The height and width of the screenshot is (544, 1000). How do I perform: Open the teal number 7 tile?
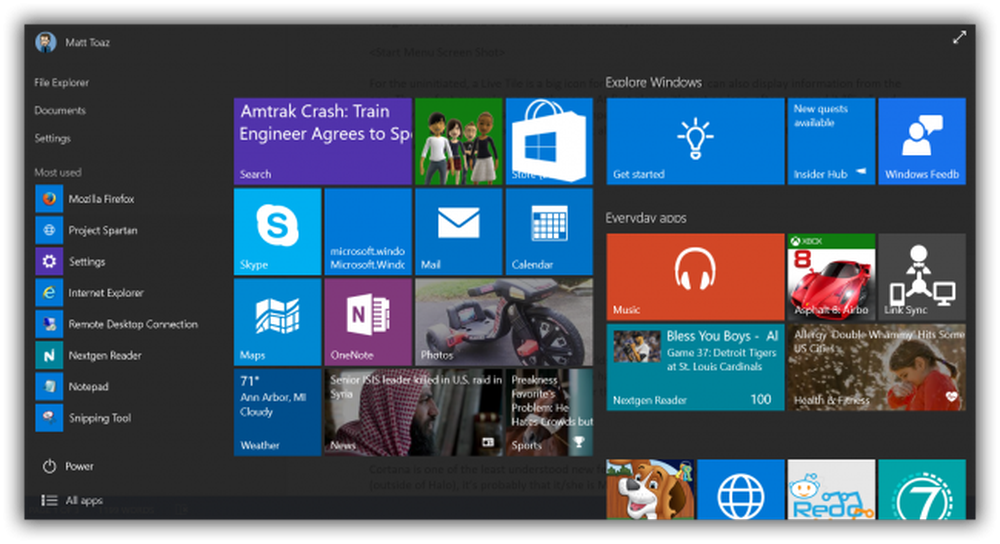[922, 489]
